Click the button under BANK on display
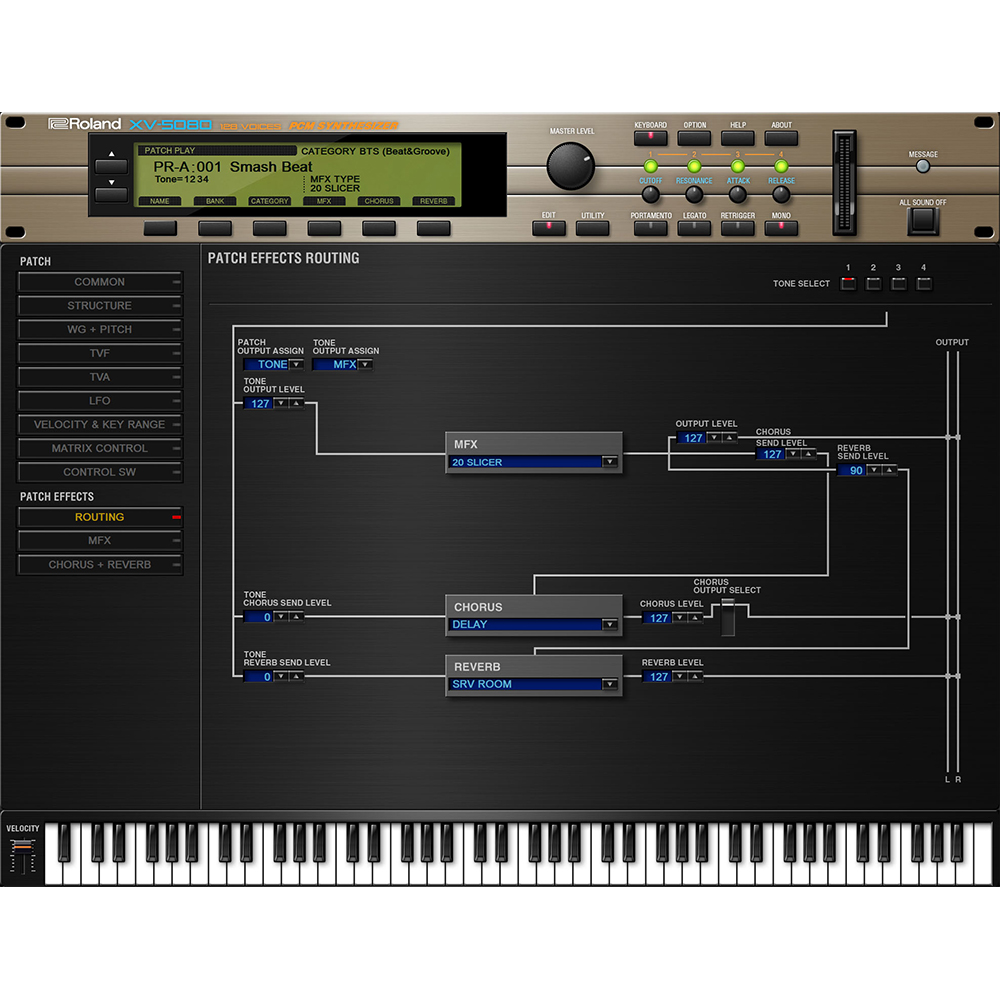 tap(215, 228)
